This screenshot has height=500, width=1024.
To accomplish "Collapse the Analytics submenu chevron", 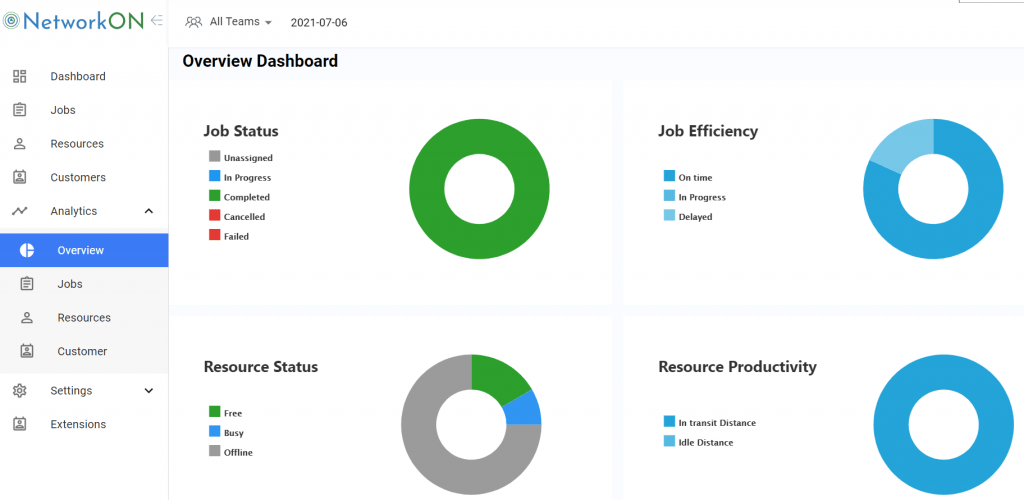I will click(149, 211).
